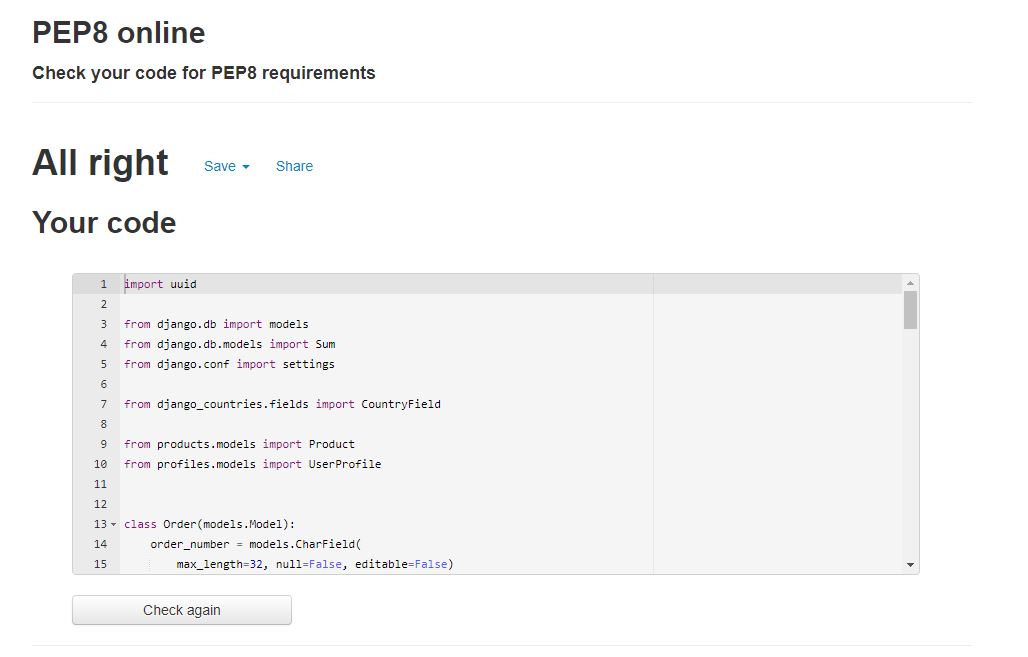Collapse the Order class fold at line 13

(x=113, y=524)
